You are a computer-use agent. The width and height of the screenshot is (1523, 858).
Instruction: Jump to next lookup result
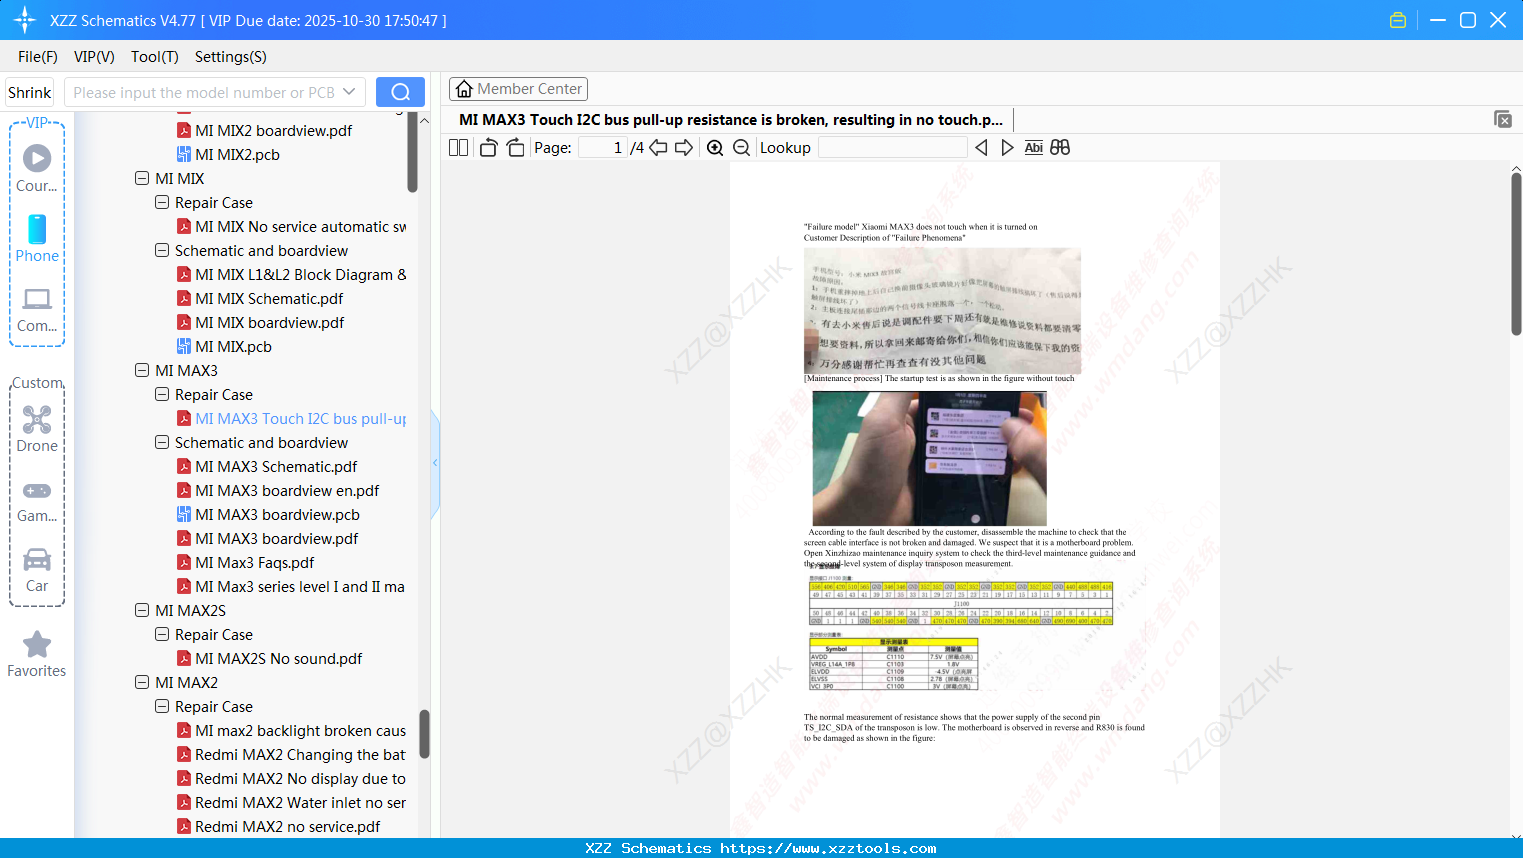[1007, 148]
